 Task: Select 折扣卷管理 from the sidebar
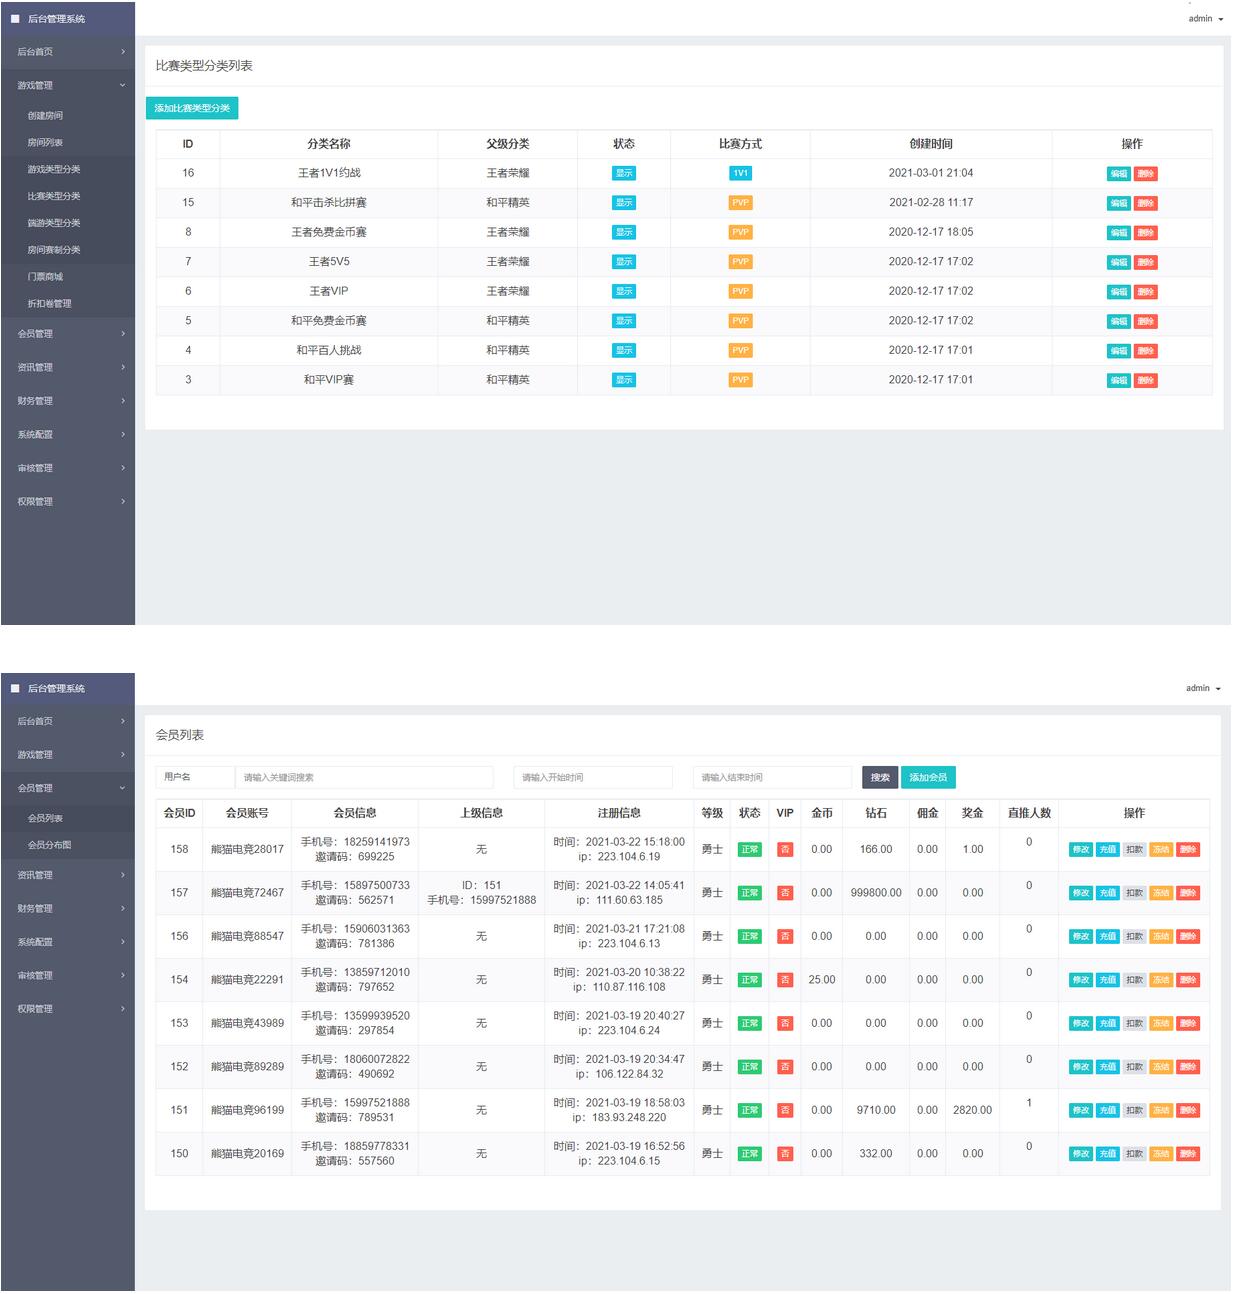point(49,304)
